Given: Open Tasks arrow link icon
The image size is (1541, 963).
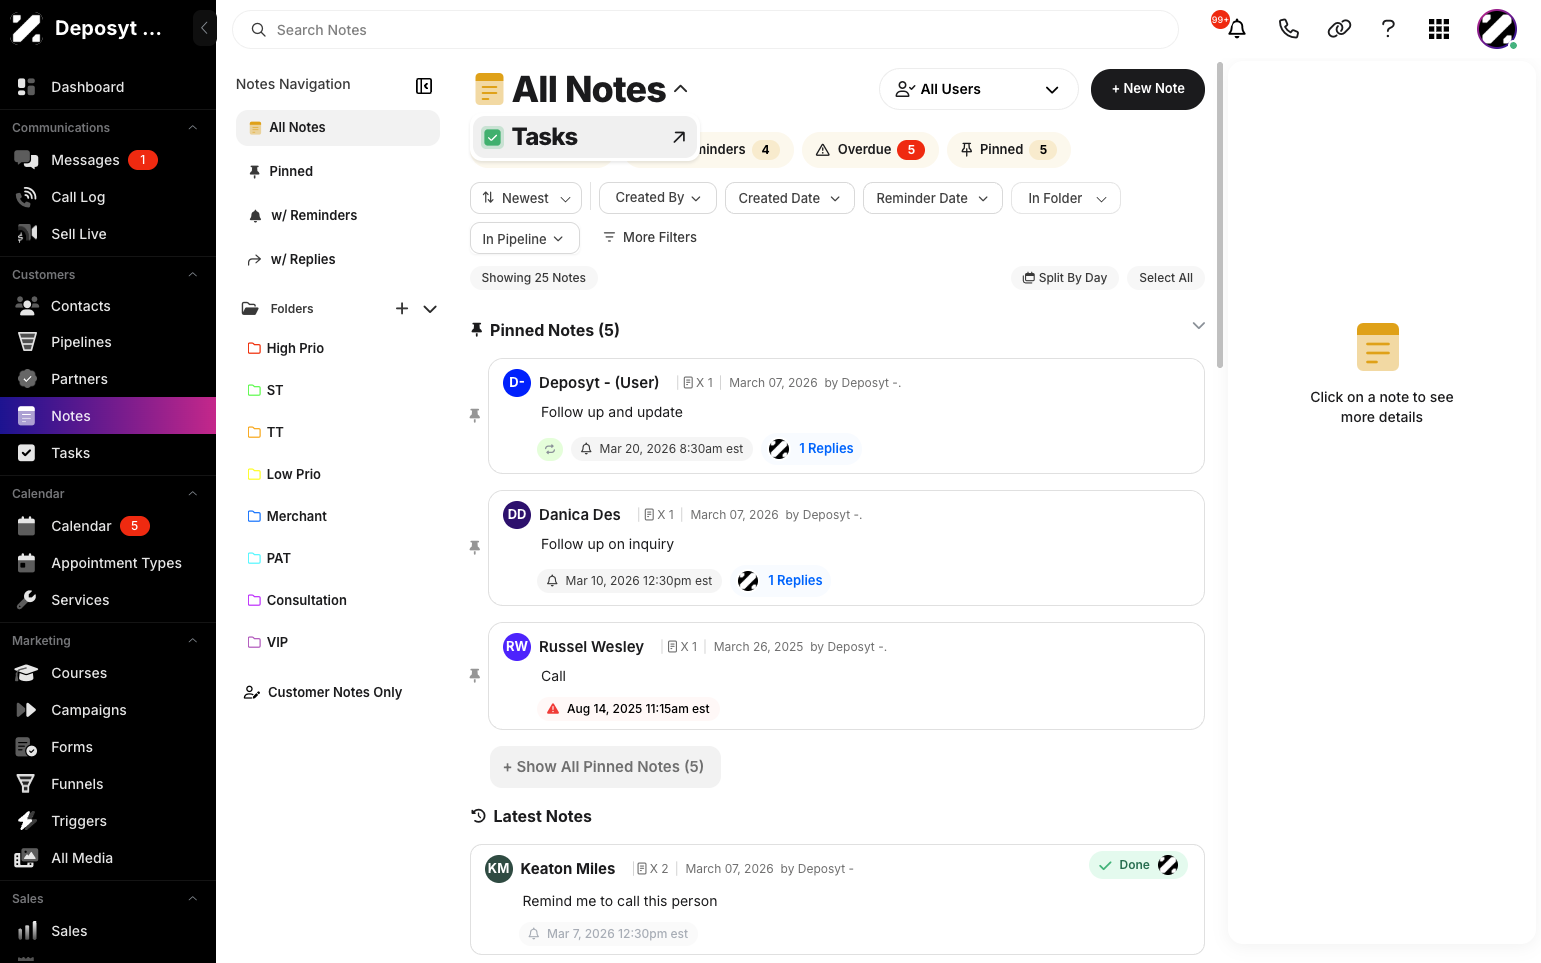Looking at the screenshot, I should (679, 137).
